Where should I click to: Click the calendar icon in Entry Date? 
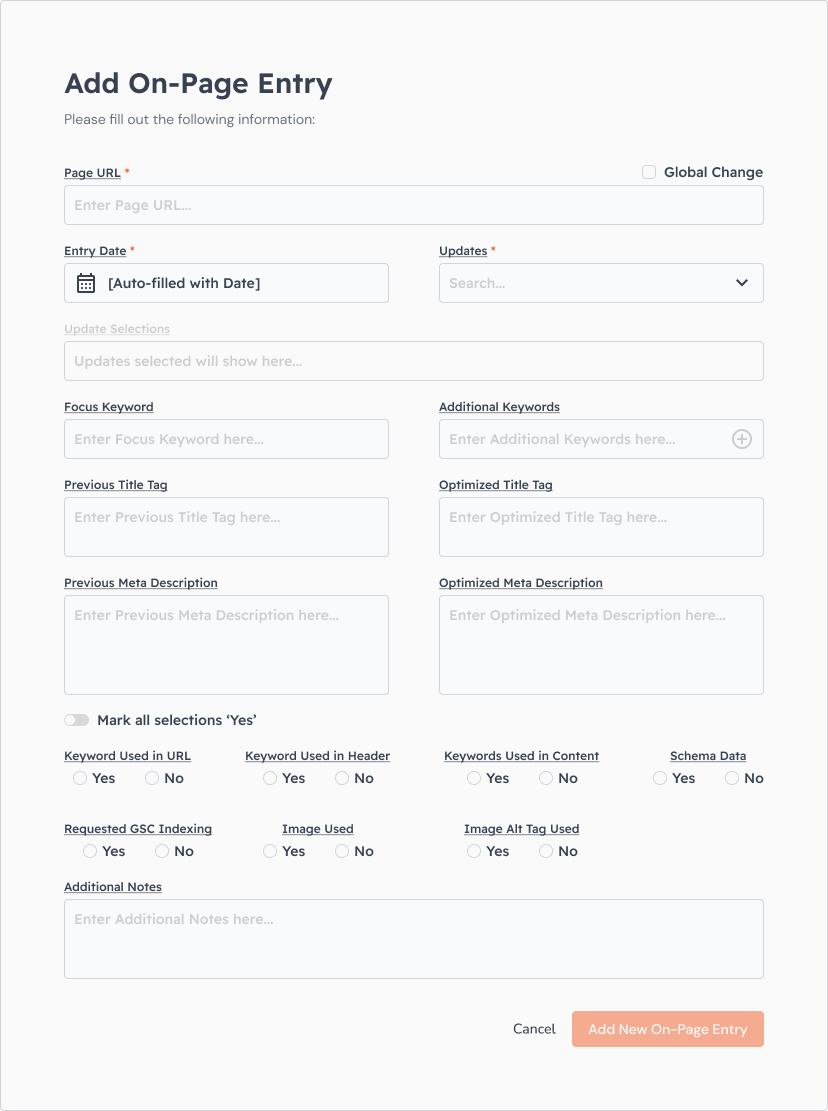[86, 283]
